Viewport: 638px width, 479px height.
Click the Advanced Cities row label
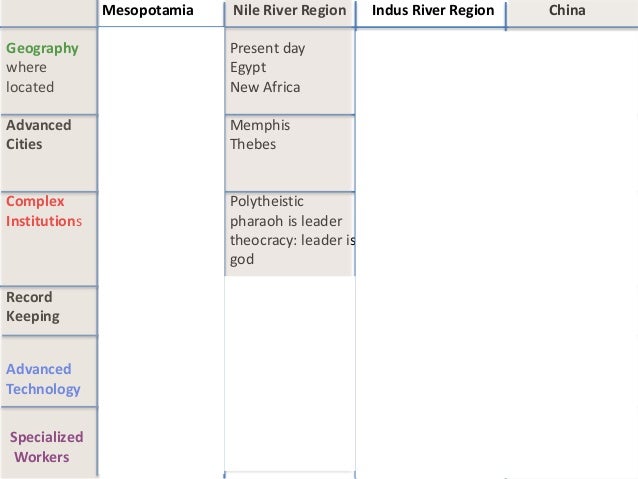[49, 153]
